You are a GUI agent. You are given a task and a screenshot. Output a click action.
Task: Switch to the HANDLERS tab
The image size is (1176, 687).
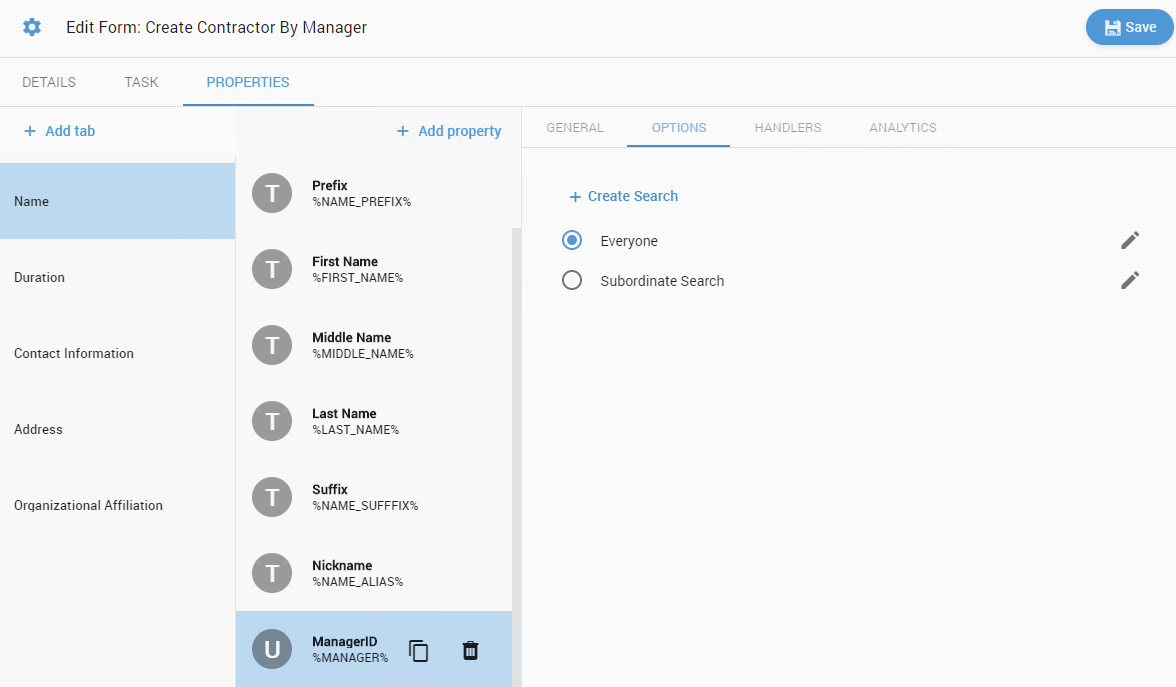click(x=787, y=127)
